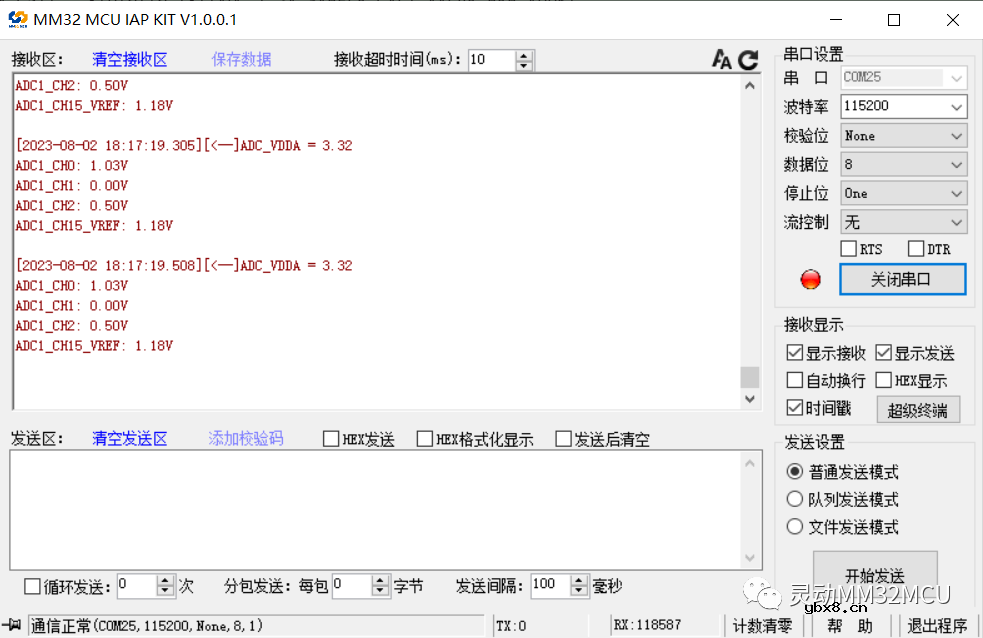Expand the 校验位 parity dropdown
This screenshot has height=638, width=983.
[903, 135]
